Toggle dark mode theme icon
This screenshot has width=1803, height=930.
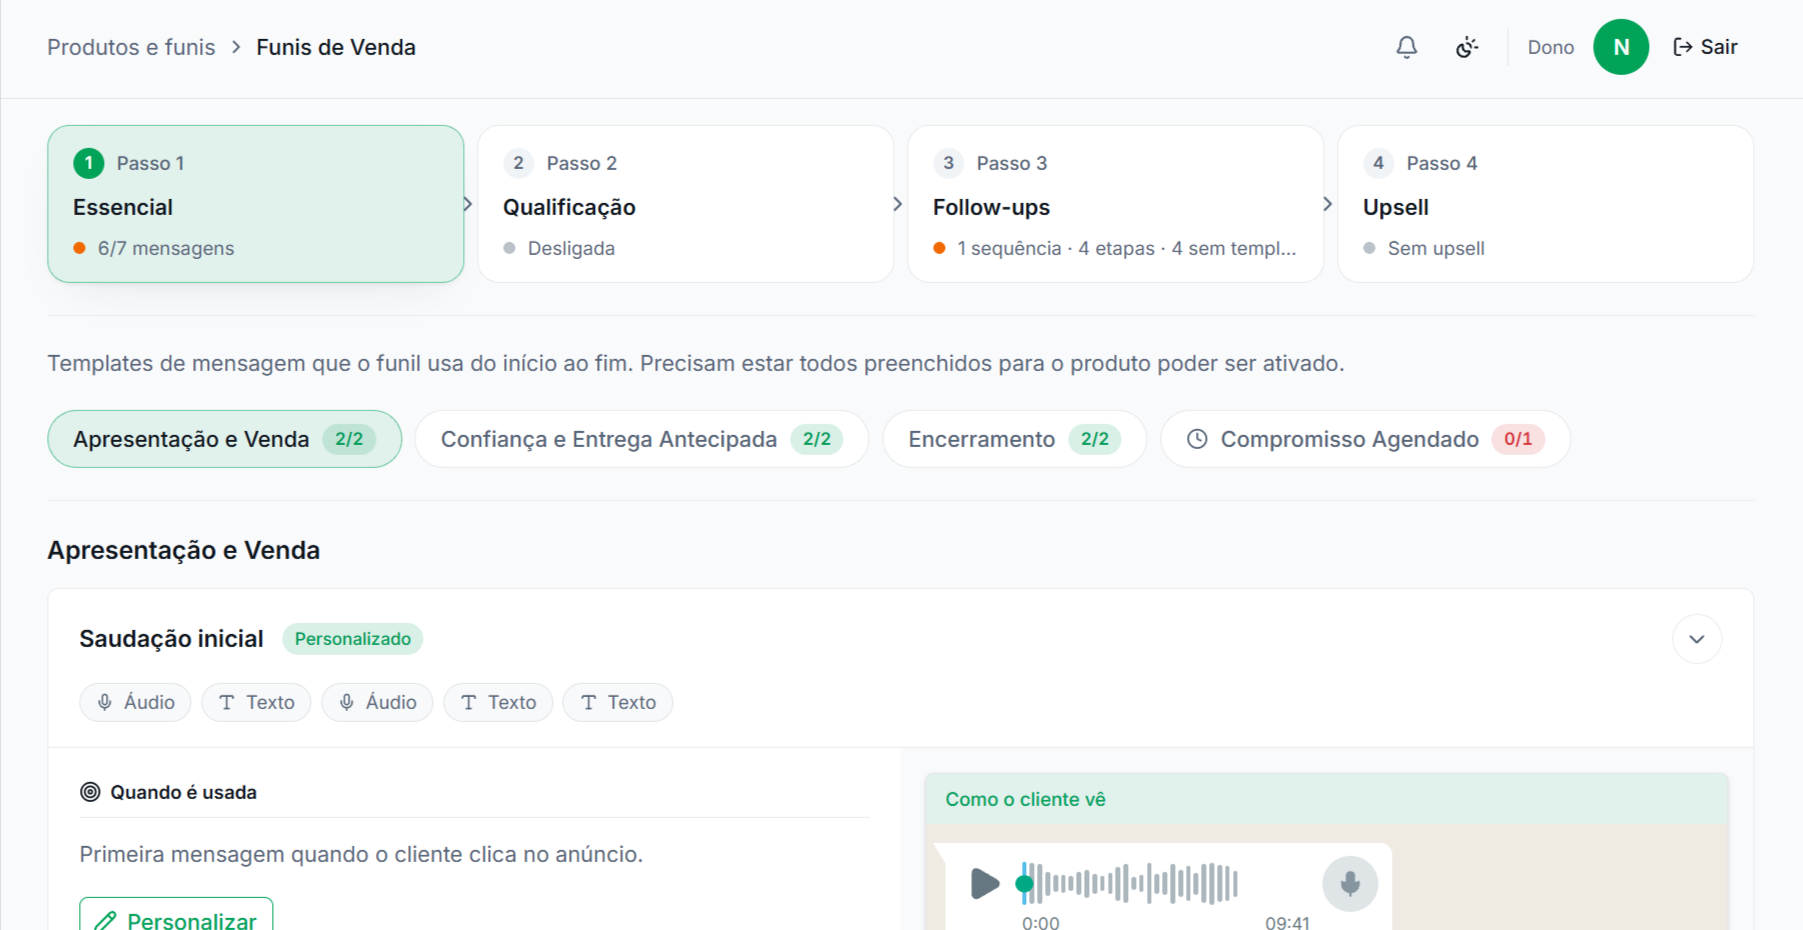coord(1466,47)
